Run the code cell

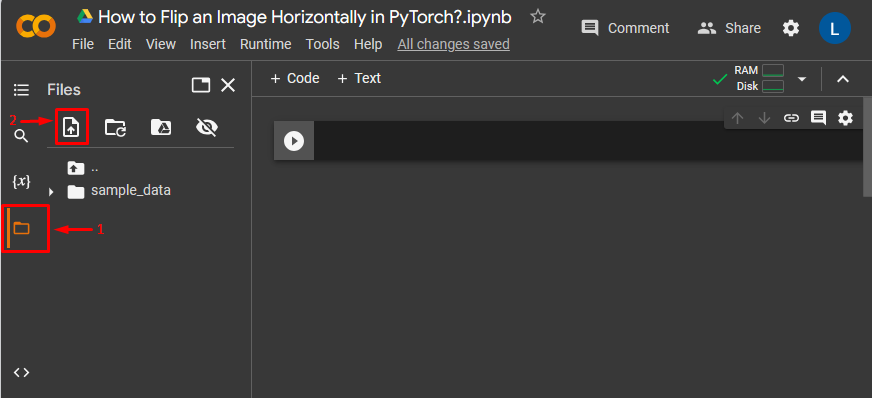pyautogui.click(x=294, y=141)
